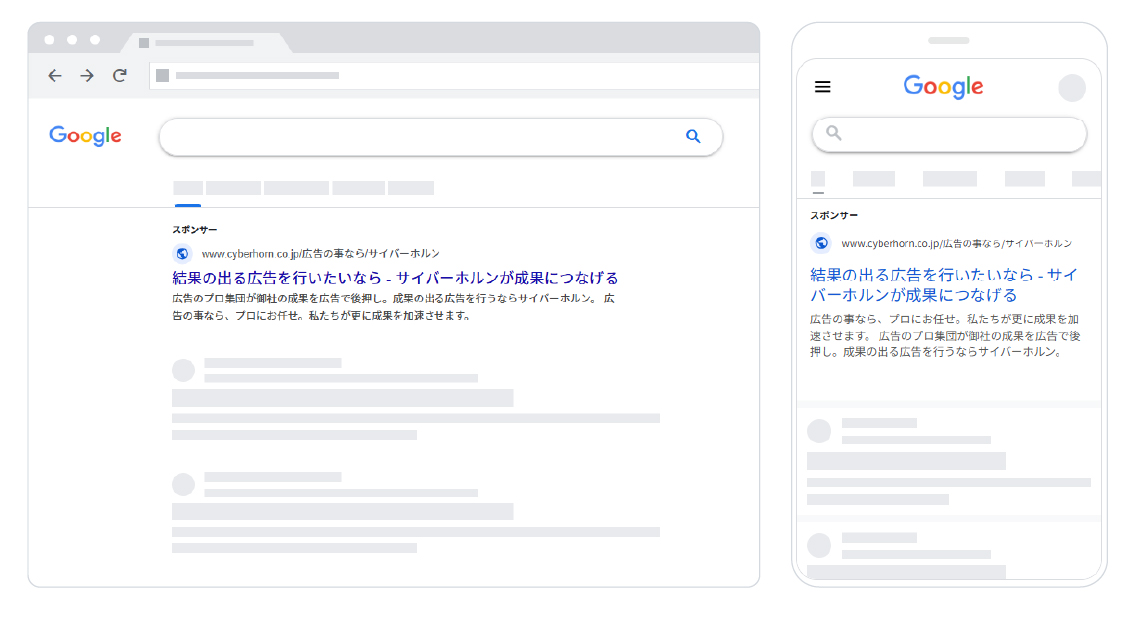The height and width of the screenshot is (642, 1136).
Task: Select the first underlined mobile search tab
Action: coord(818,179)
